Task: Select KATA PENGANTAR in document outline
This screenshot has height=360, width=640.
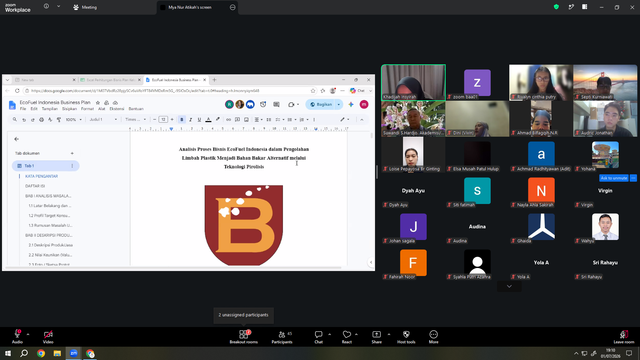Action: (42, 176)
